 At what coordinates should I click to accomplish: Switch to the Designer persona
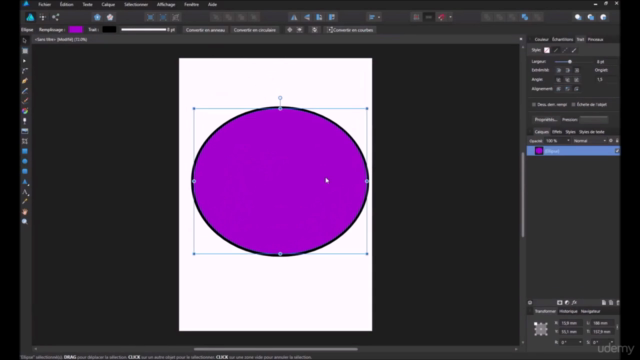[x=30, y=17]
